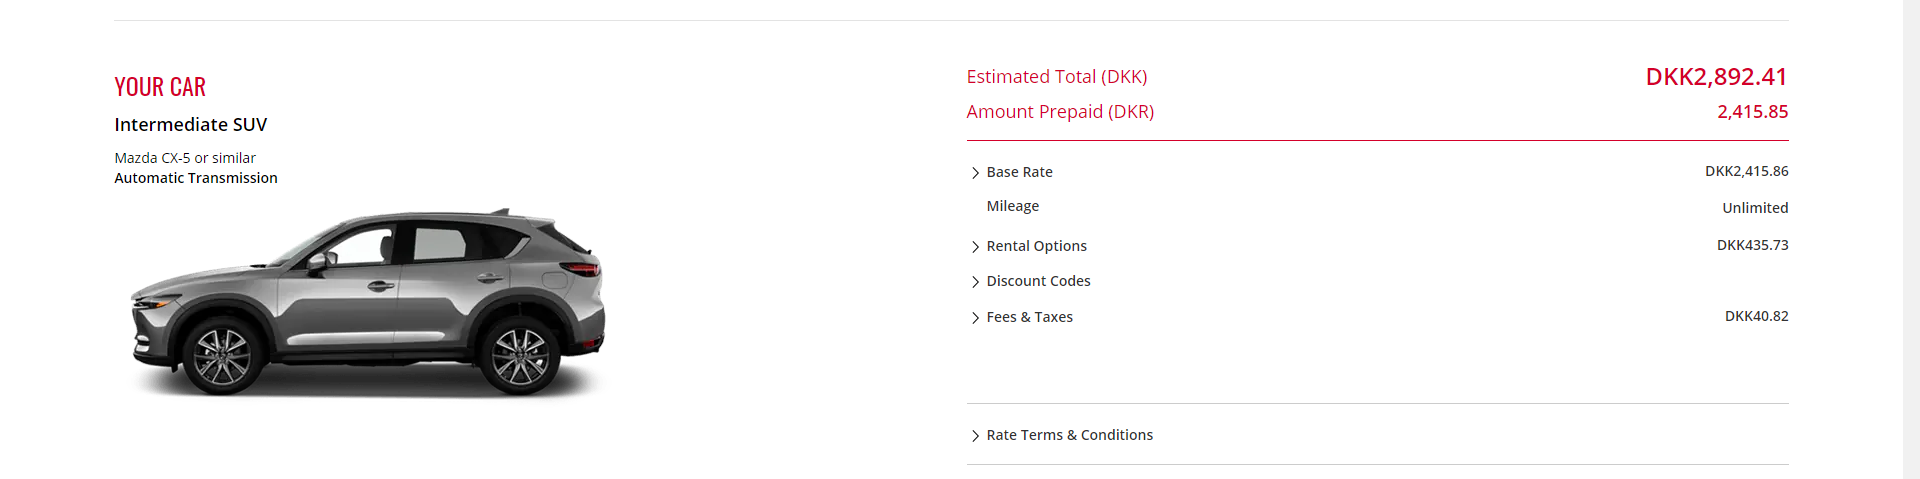Click the Mileage row label

click(x=1012, y=206)
